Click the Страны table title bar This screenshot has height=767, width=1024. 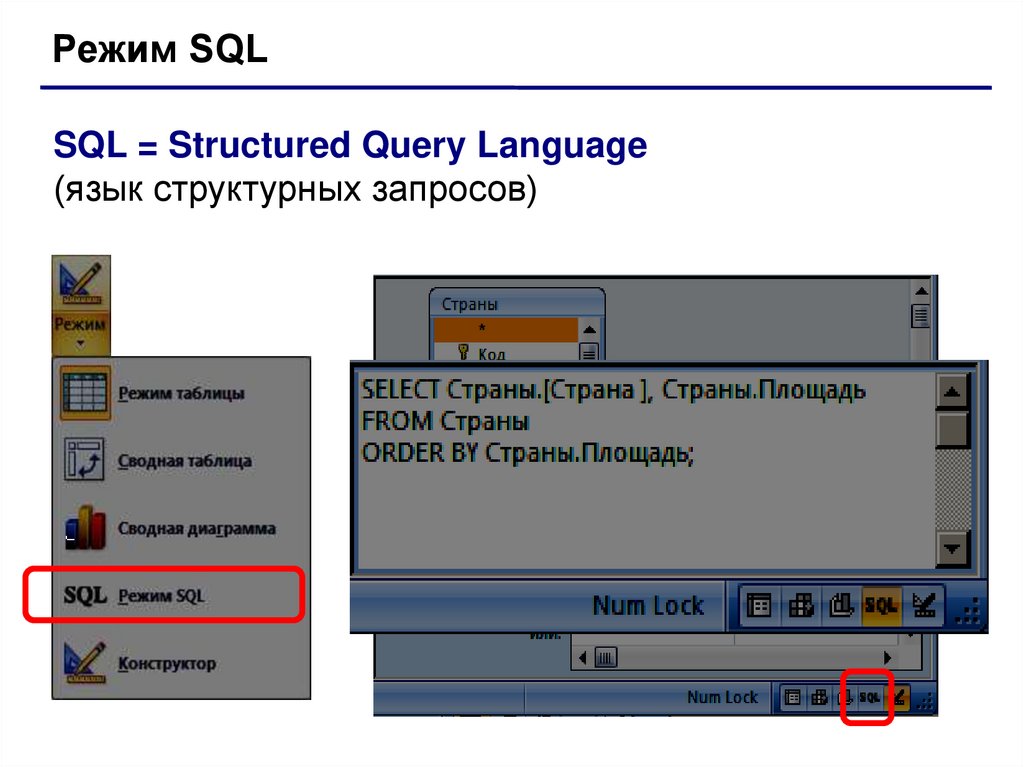click(x=517, y=304)
